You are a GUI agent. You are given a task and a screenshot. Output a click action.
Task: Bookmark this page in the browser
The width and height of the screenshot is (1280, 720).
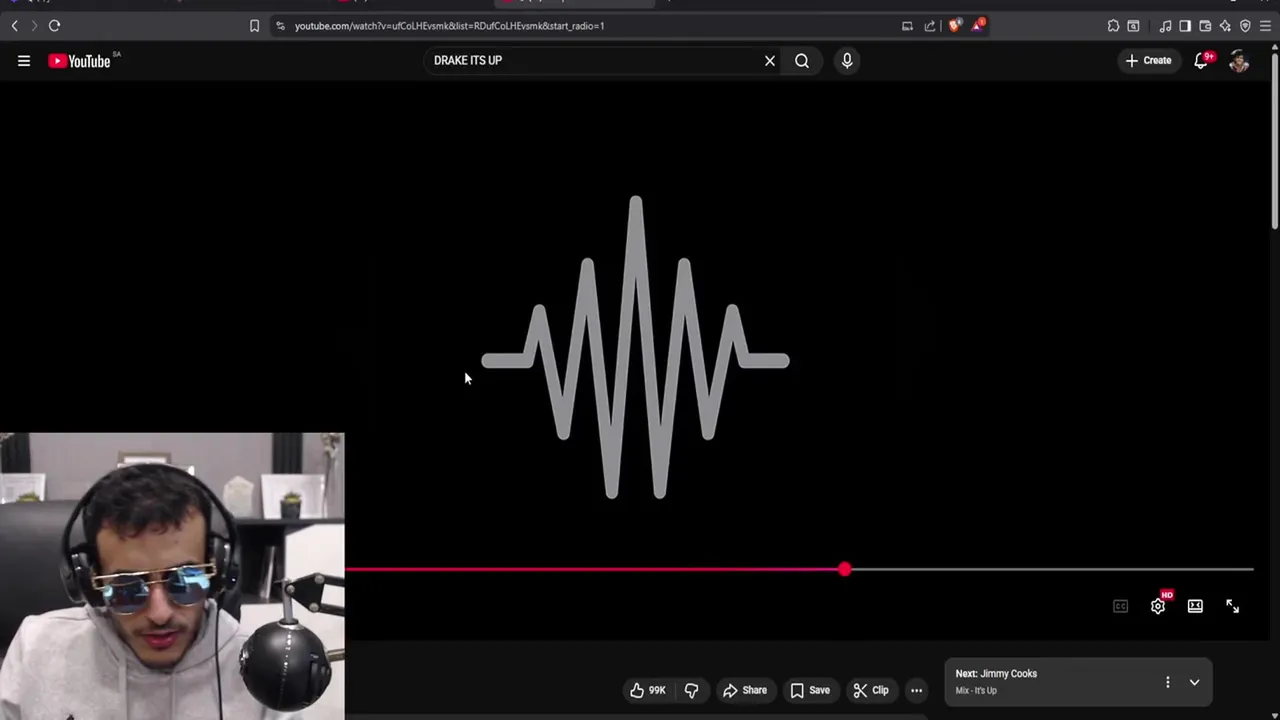click(x=254, y=26)
